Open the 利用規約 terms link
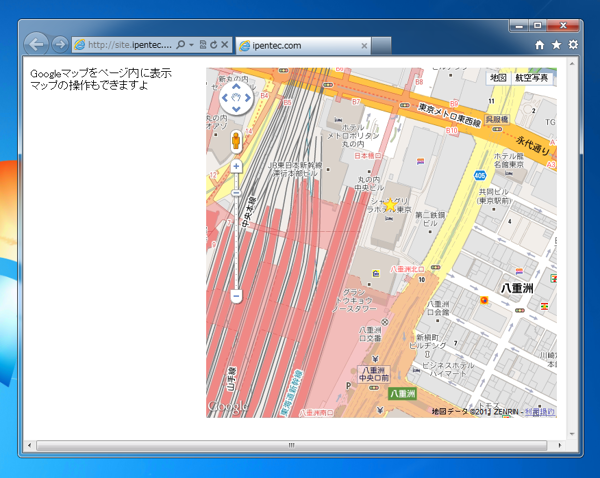Viewport: 600px width, 478px height. coord(540,412)
